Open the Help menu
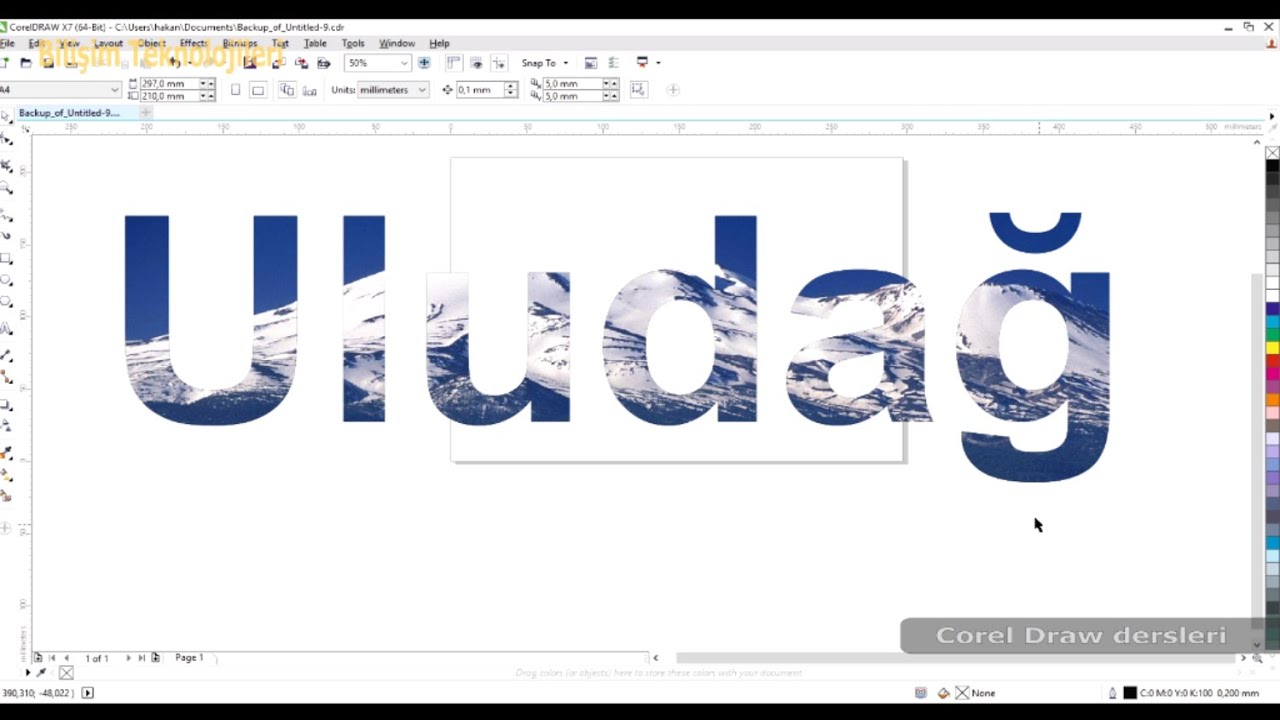Viewport: 1280px width, 720px height. tap(439, 44)
